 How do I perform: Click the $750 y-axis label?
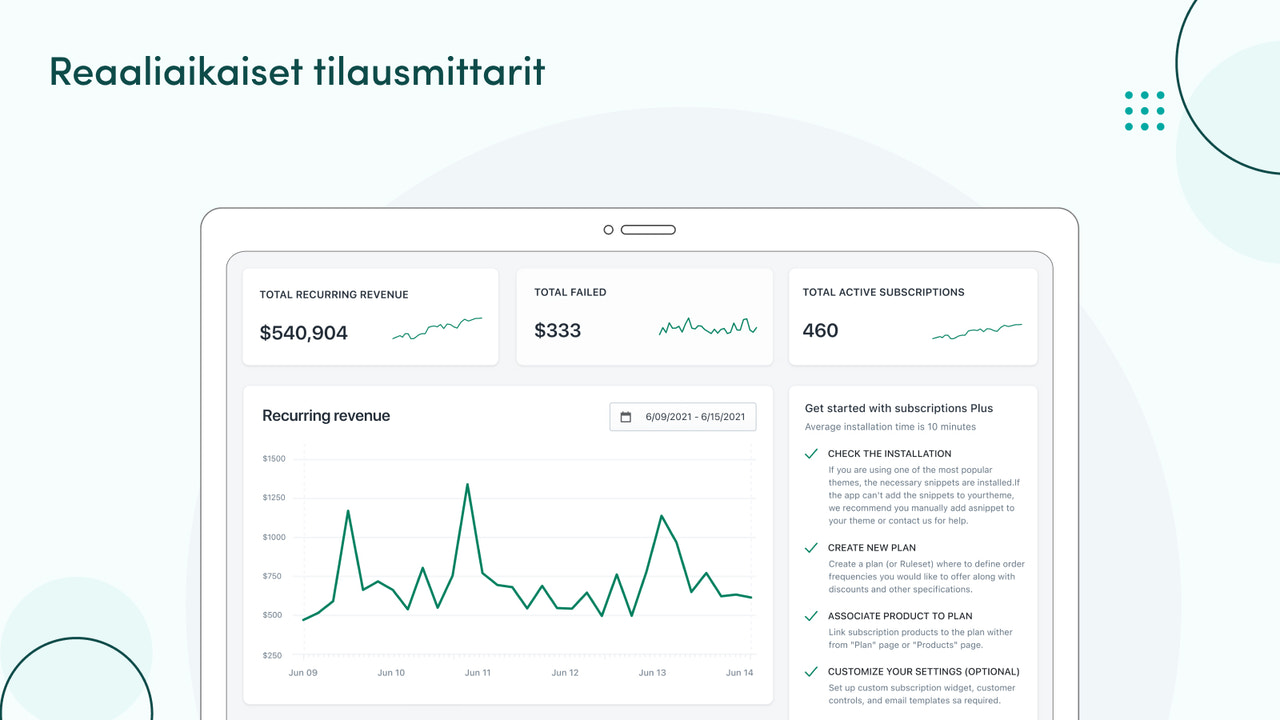pos(274,576)
